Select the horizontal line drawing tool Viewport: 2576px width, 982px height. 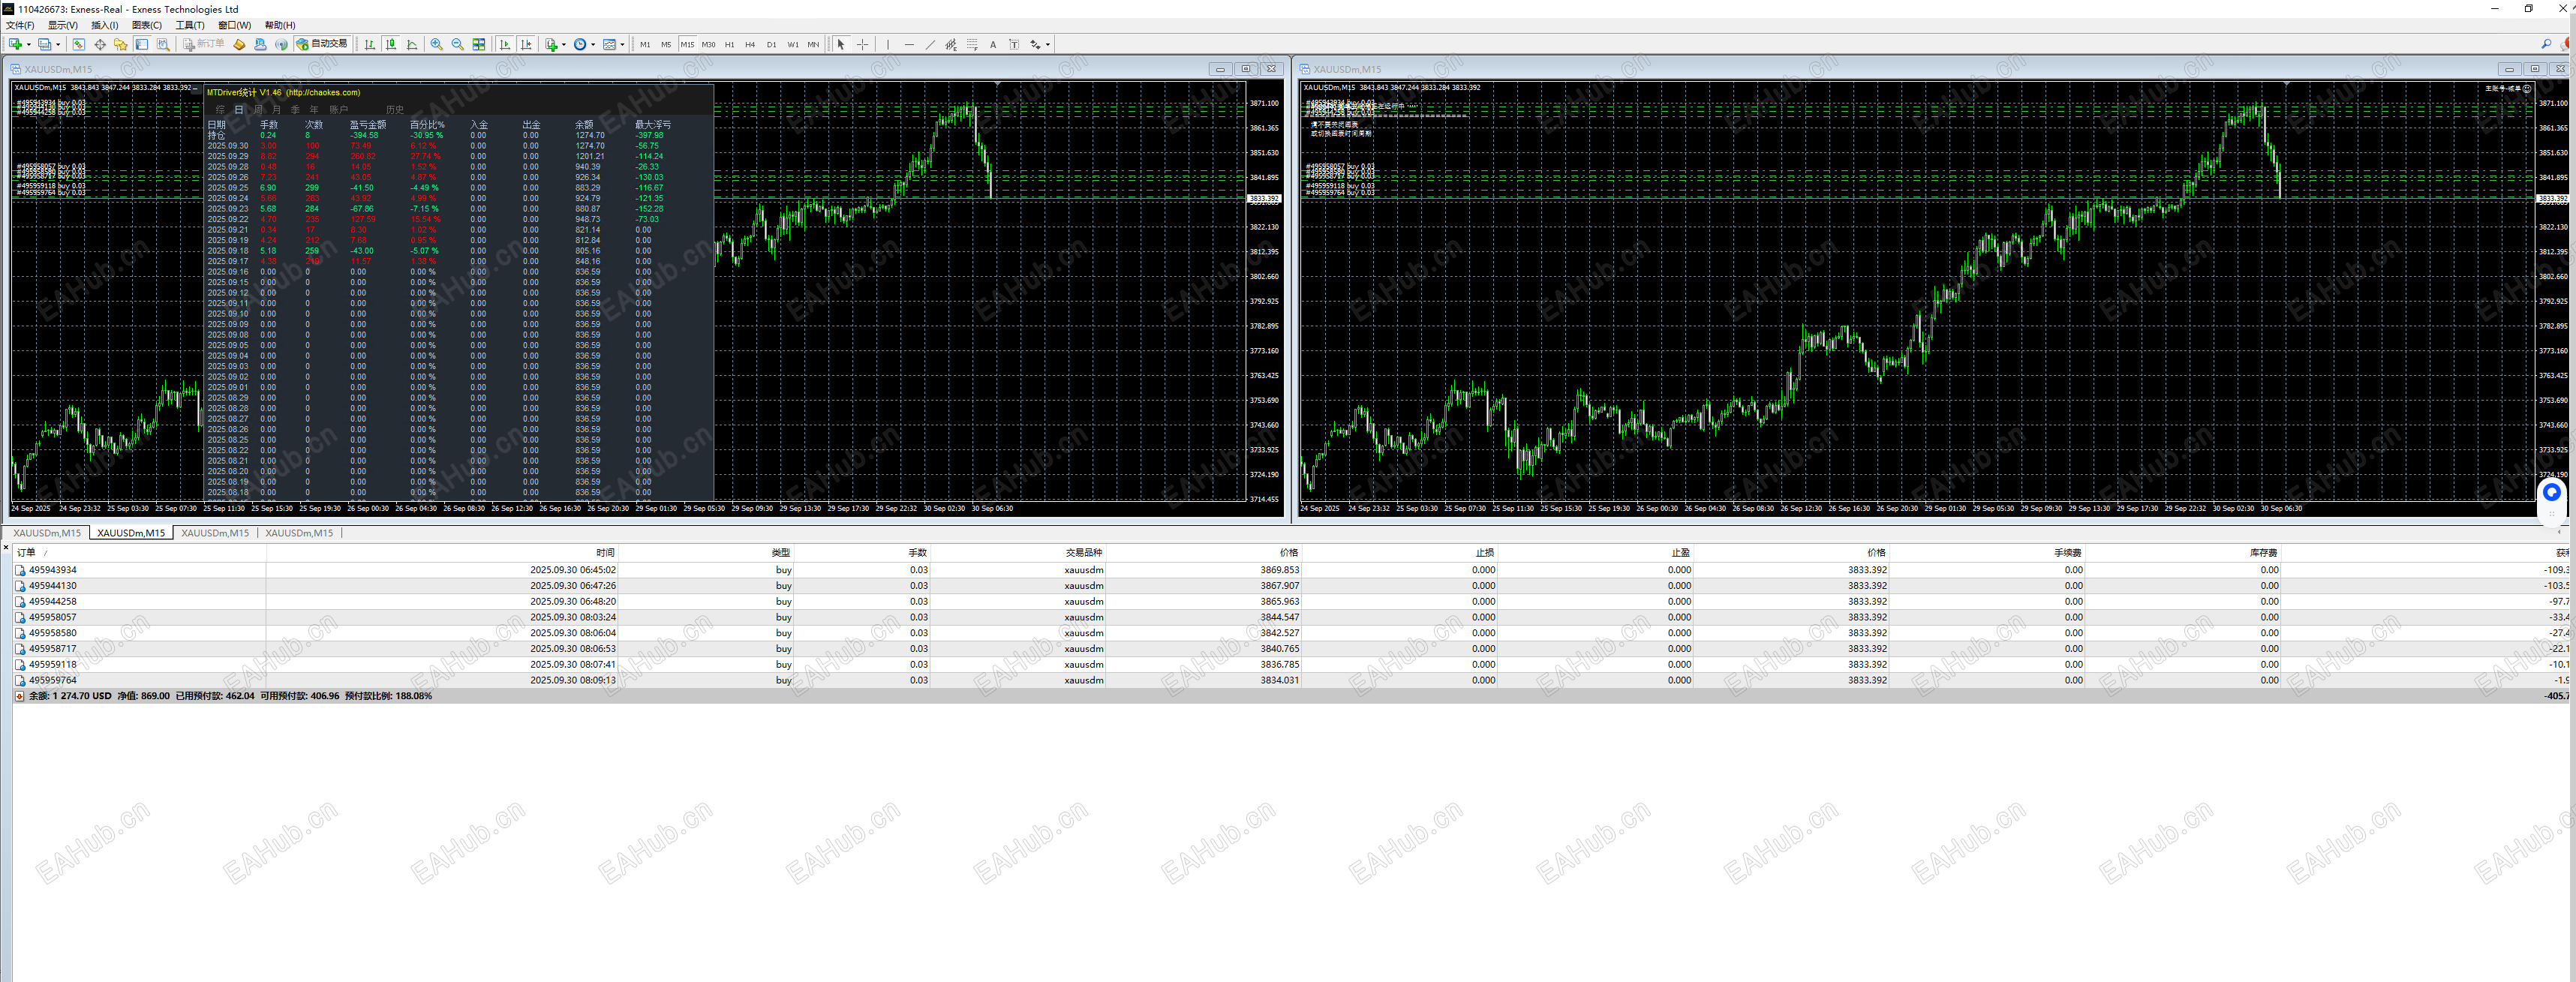pos(909,45)
